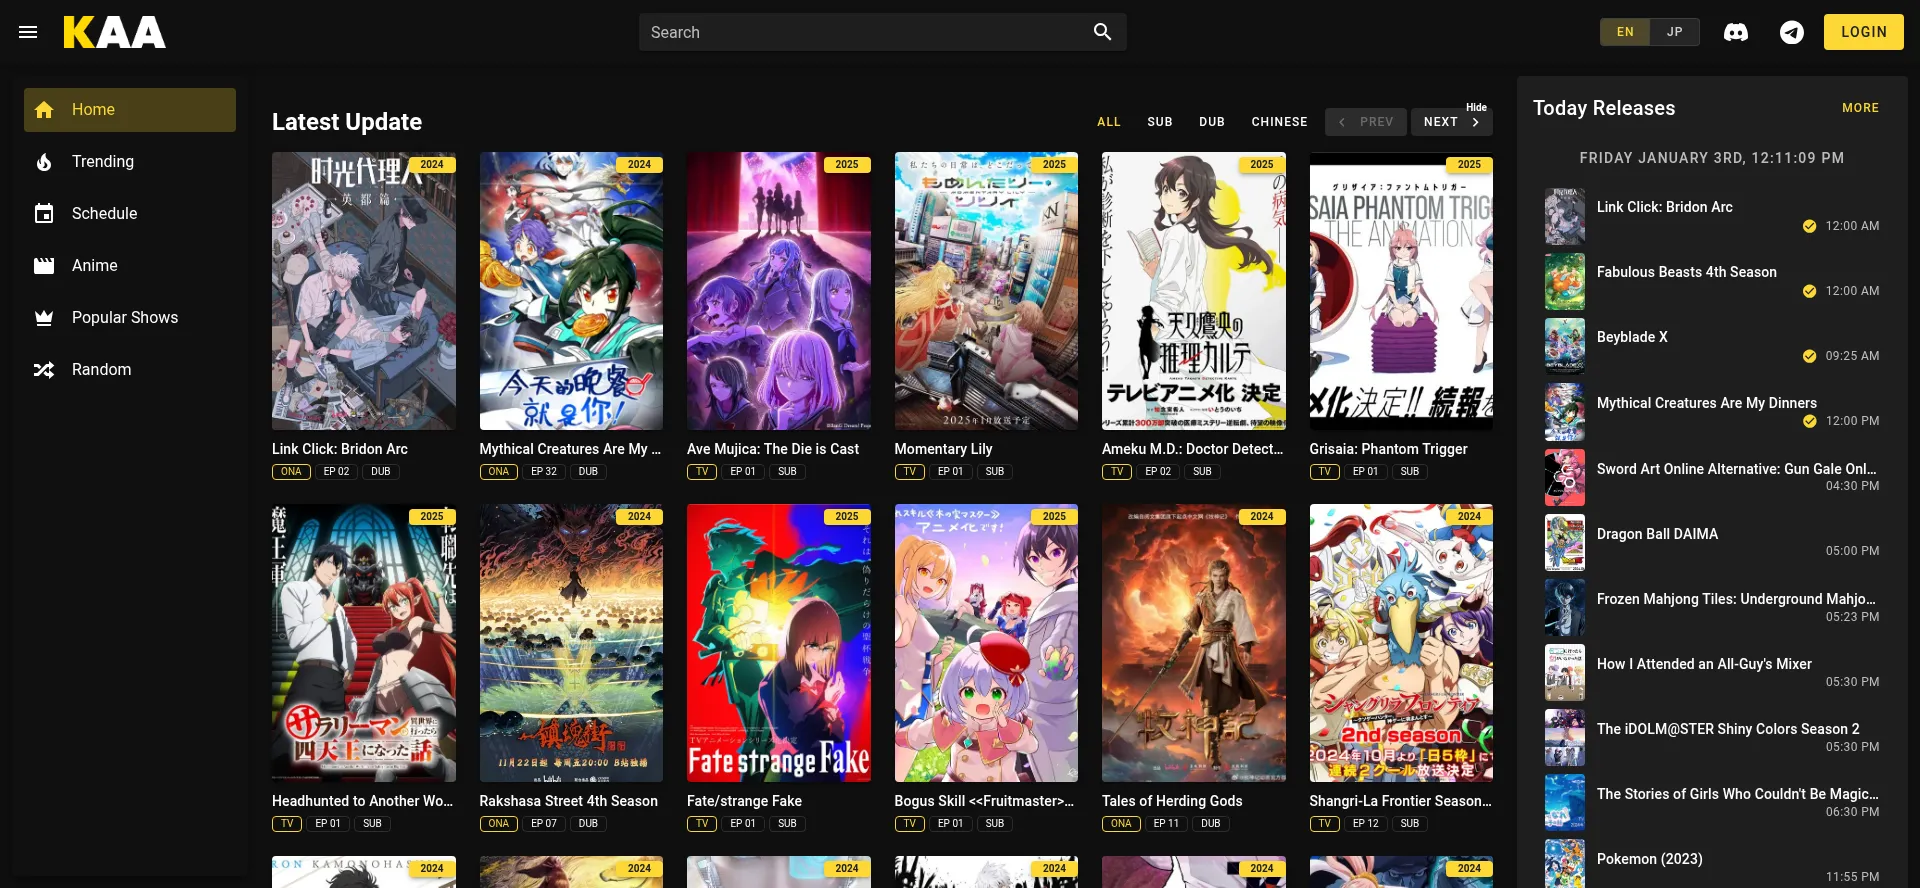The width and height of the screenshot is (1920, 888).
Task: Click EP 32 tag under Mythical Creatures
Action: [x=544, y=472]
